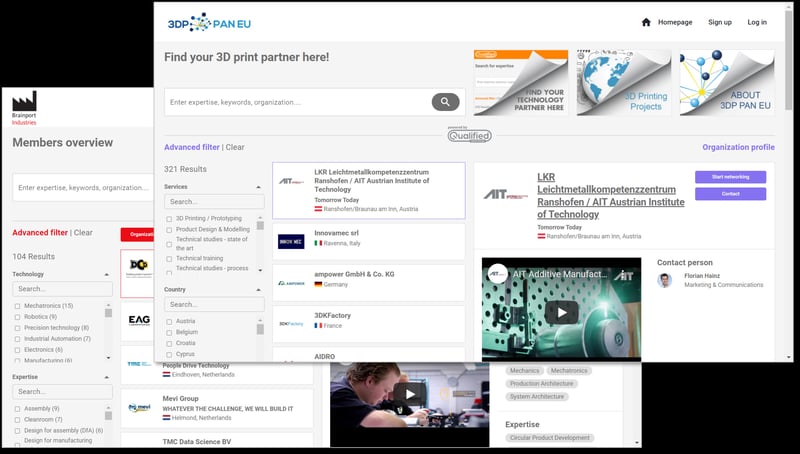800x454 pixels.
Task: Click Clear next to 3DP Advanced filter
Action: pyautogui.click(x=235, y=147)
